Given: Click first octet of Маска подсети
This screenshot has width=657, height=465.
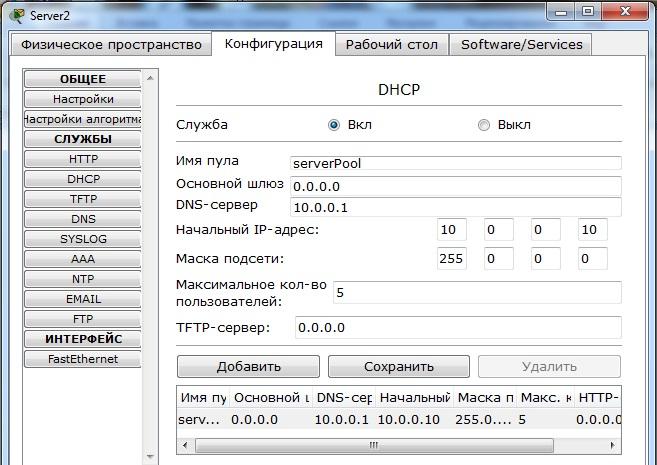Looking at the screenshot, I should pyautogui.click(x=452, y=258).
